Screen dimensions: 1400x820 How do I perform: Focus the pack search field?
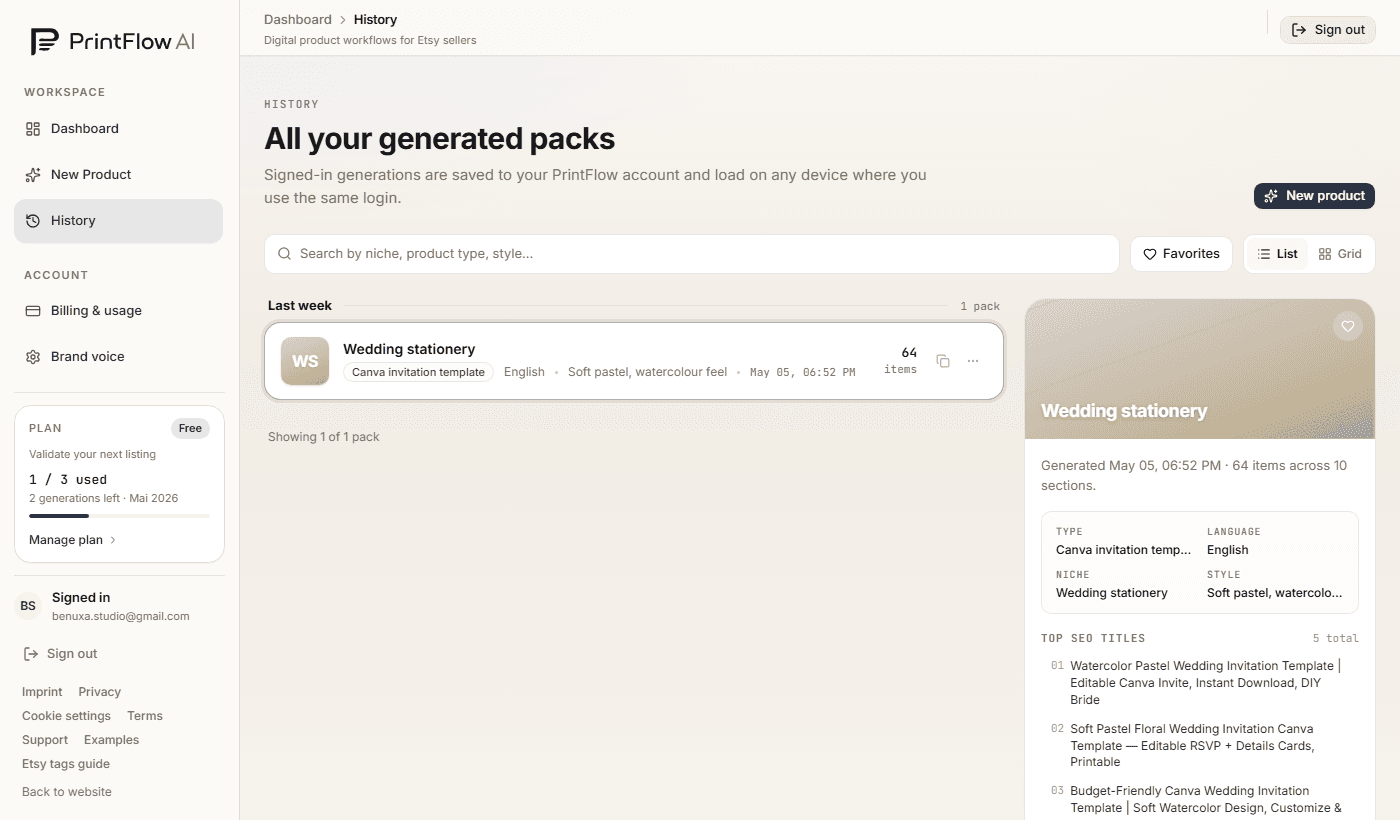[x=691, y=254]
